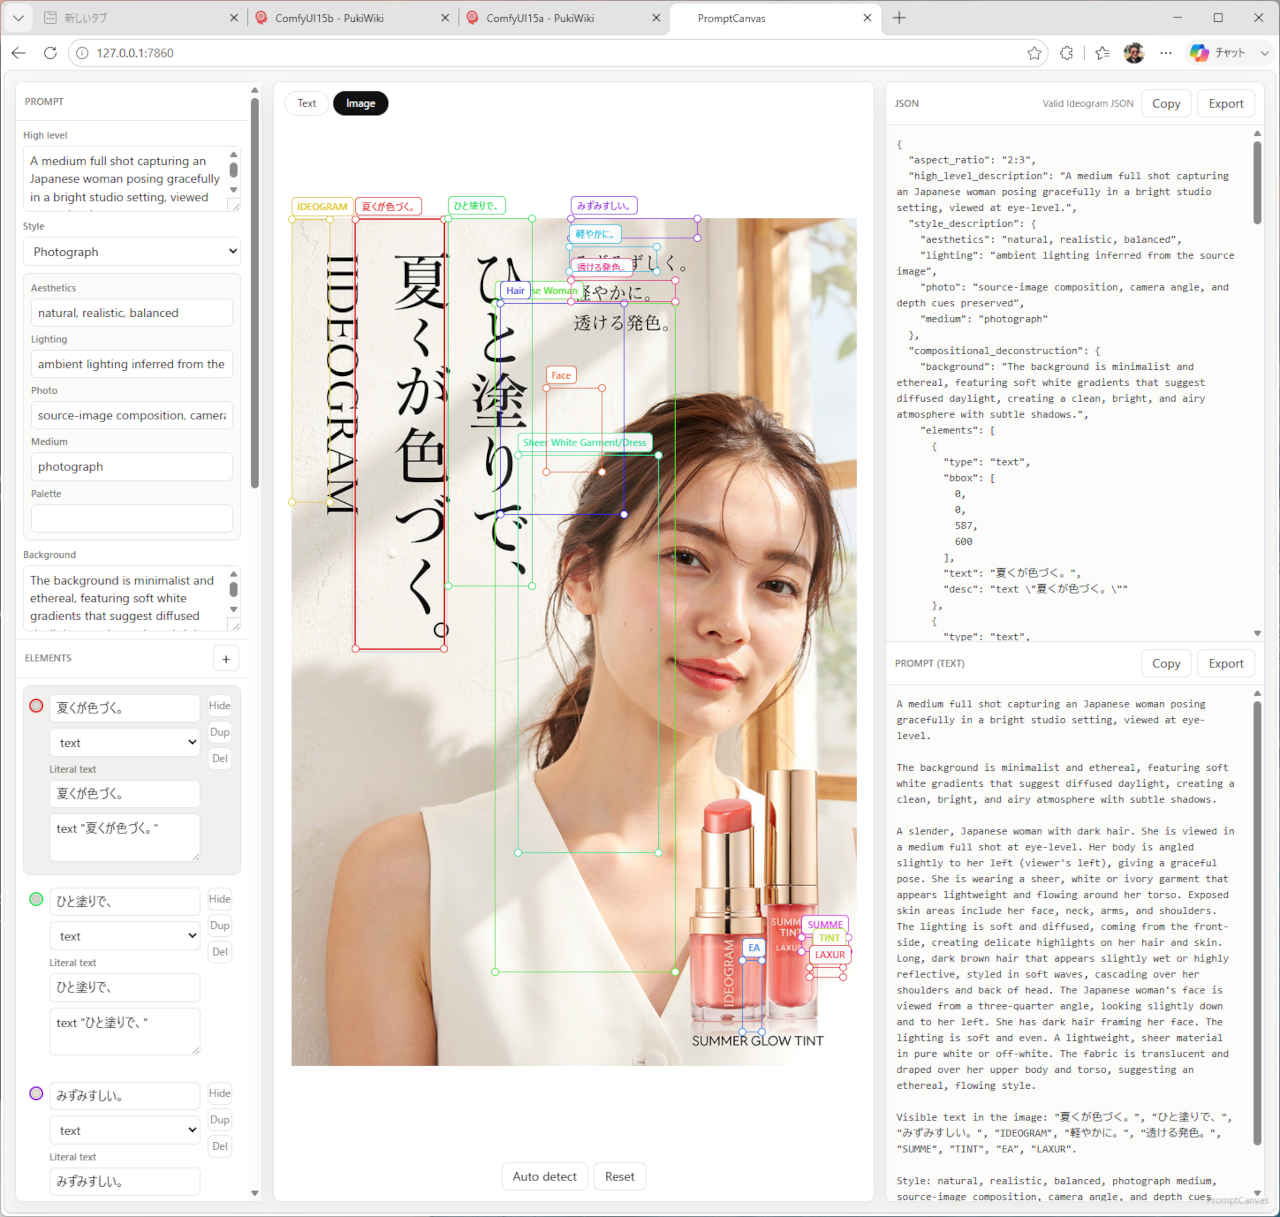Go back using browser back arrow
1280x1217 pixels.
pos(19,53)
